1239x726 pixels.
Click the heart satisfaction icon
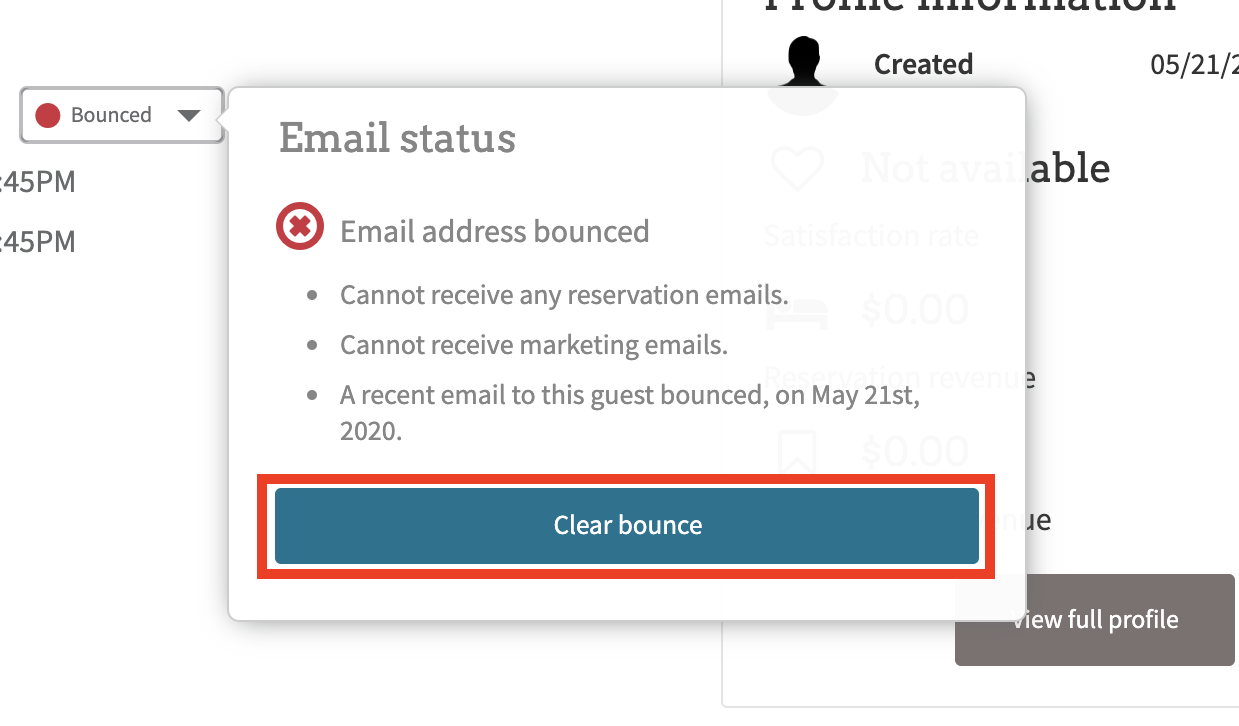[797, 168]
